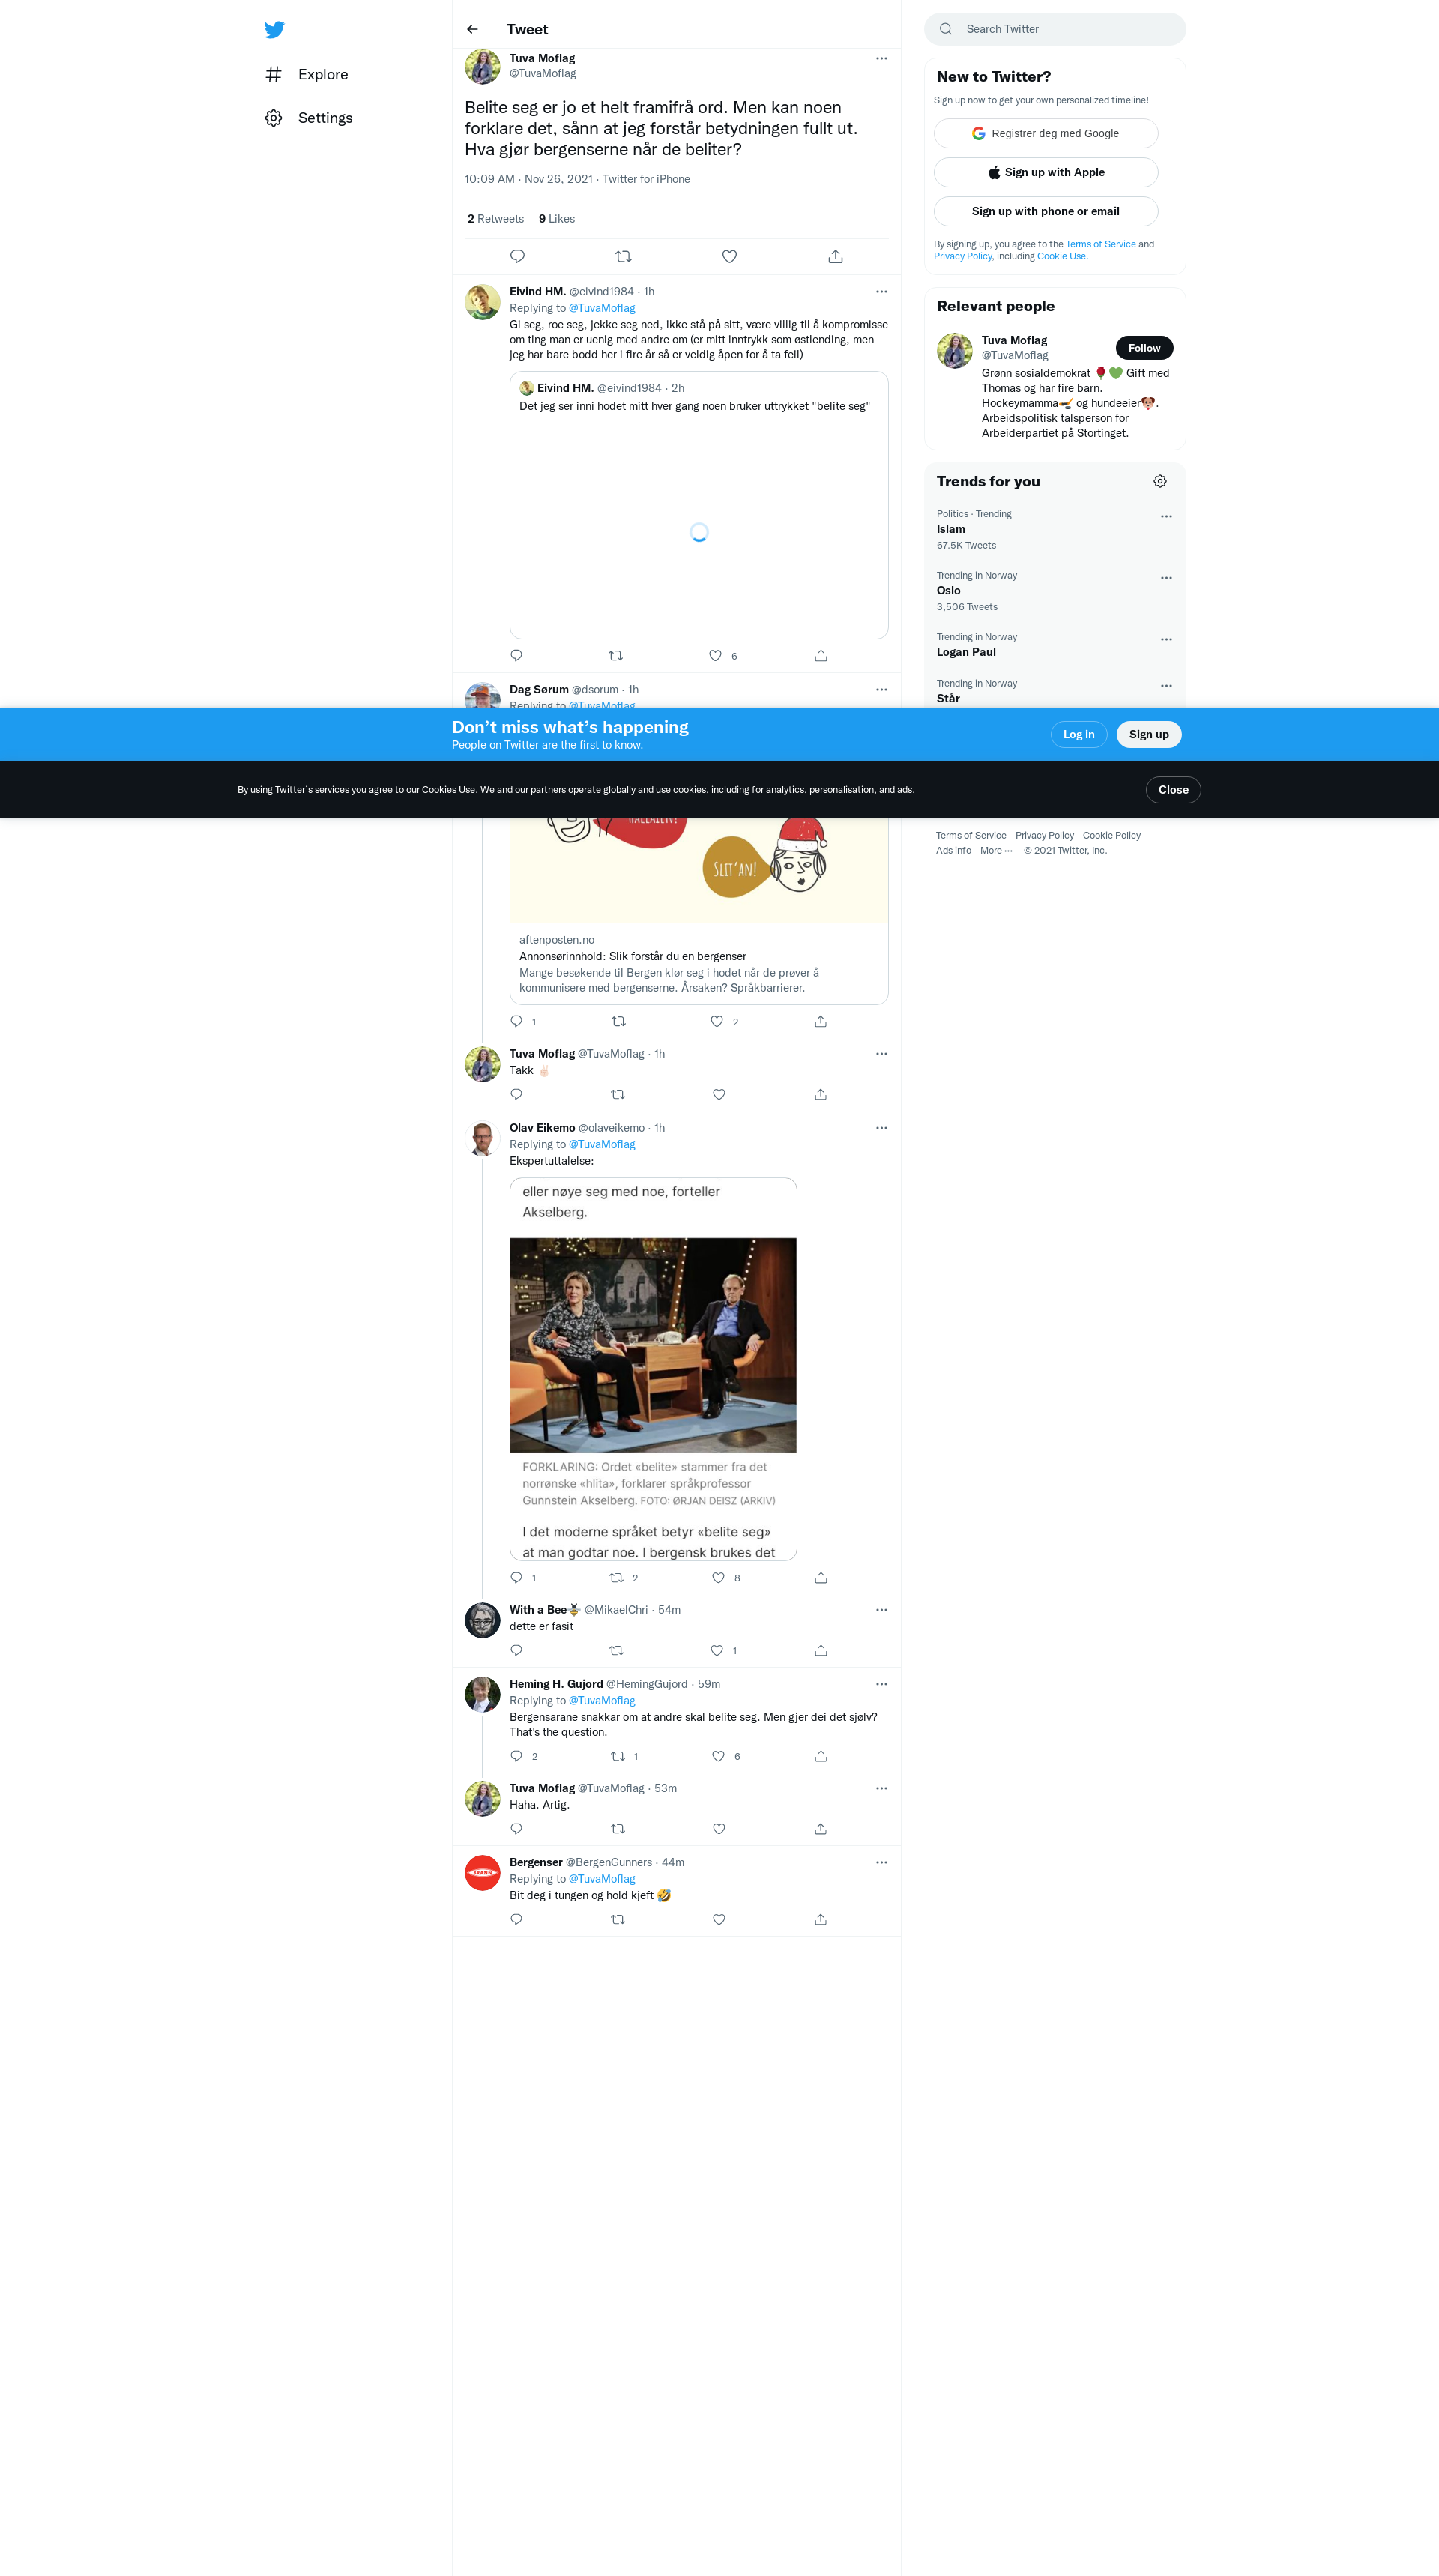The width and height of the screenshot is (1439, 2576).
Task: Share Olav Eikemo's reply
Action: click(x=820, y=1578)
